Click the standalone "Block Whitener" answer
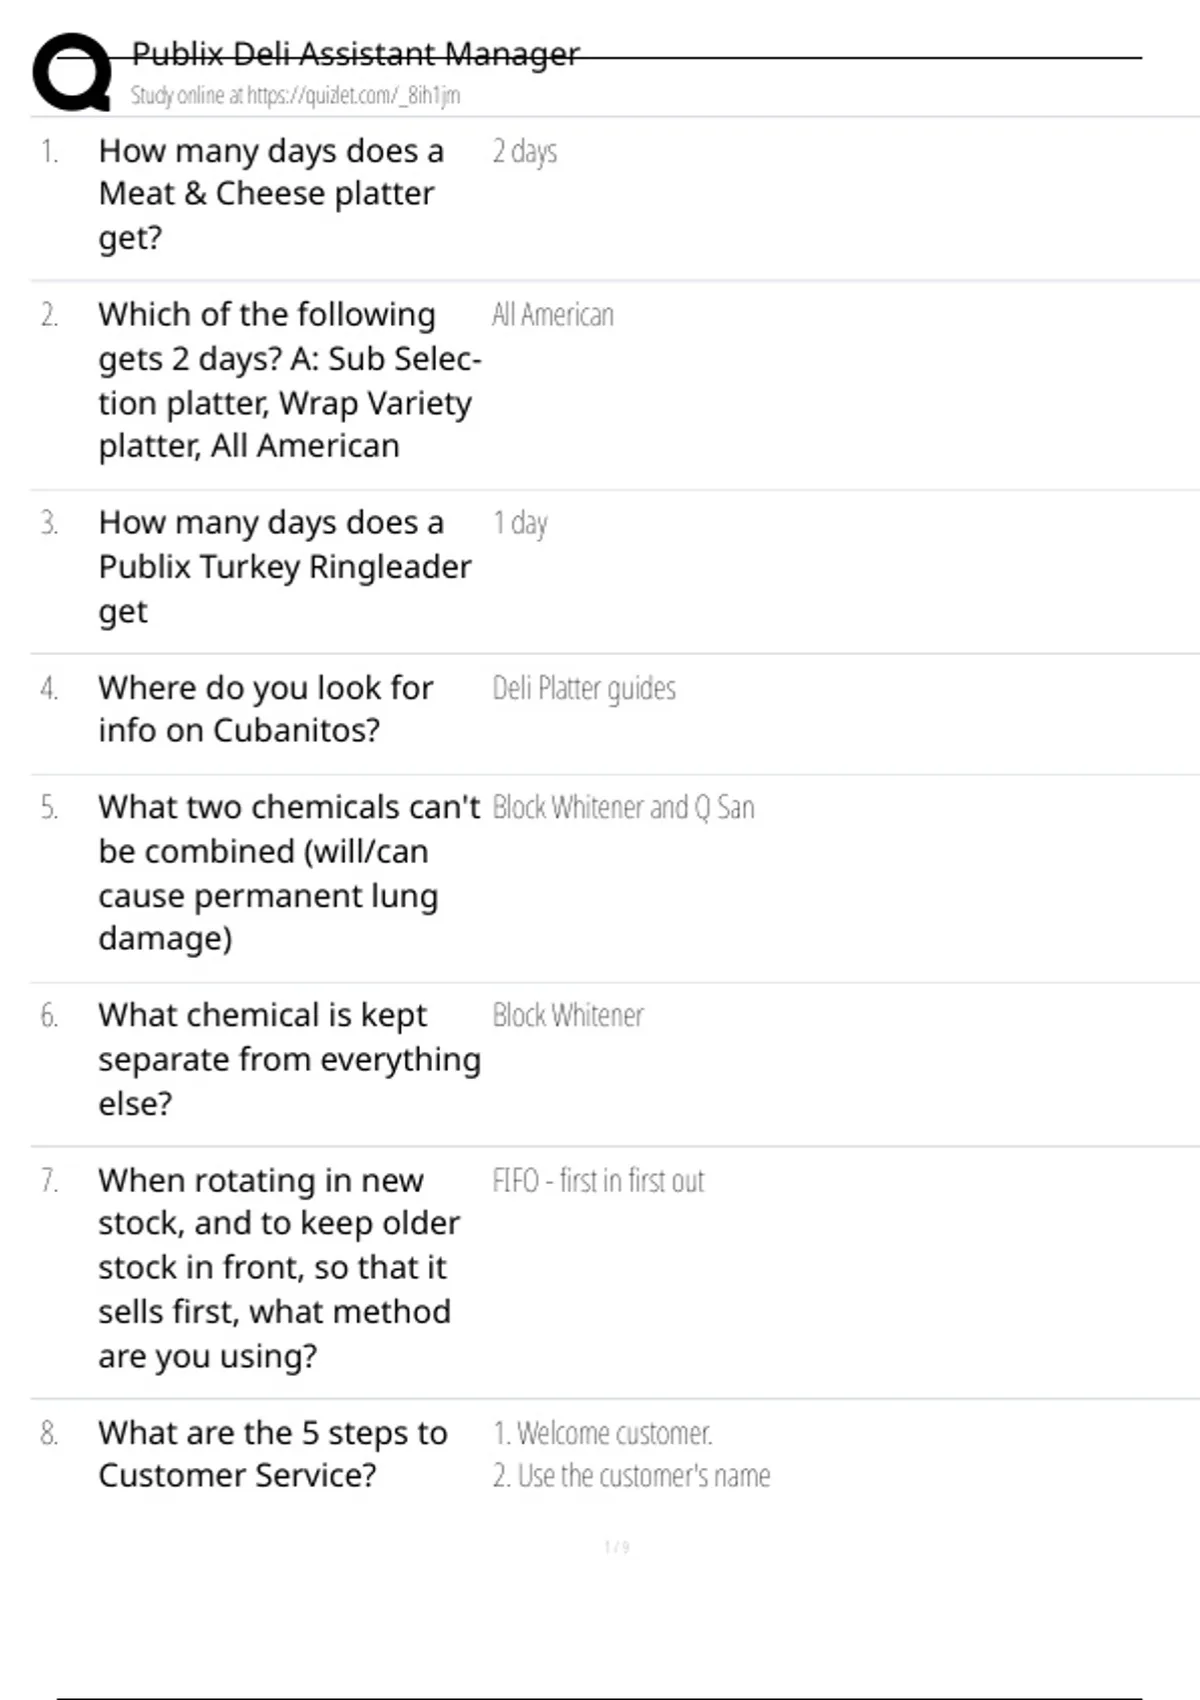Image resolution: width=1200 pixels, height=1700 pixels. [568, 1015]
